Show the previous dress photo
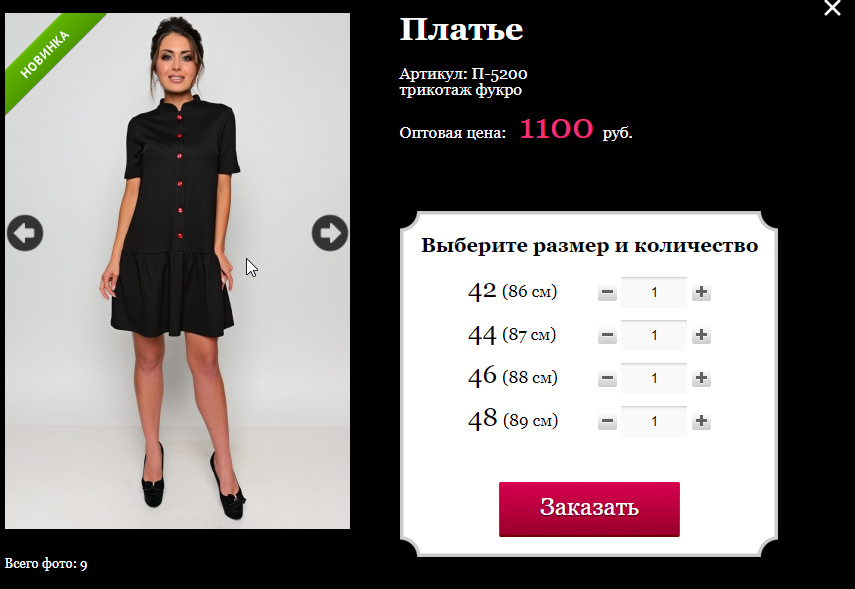855x589 pixels. coord(25,233)
